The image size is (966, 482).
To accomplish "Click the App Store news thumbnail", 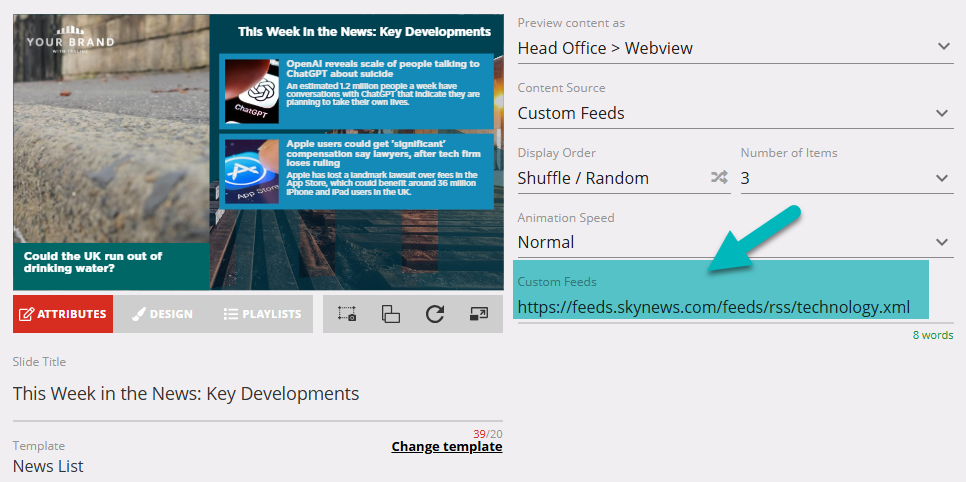I will [251, 172].
